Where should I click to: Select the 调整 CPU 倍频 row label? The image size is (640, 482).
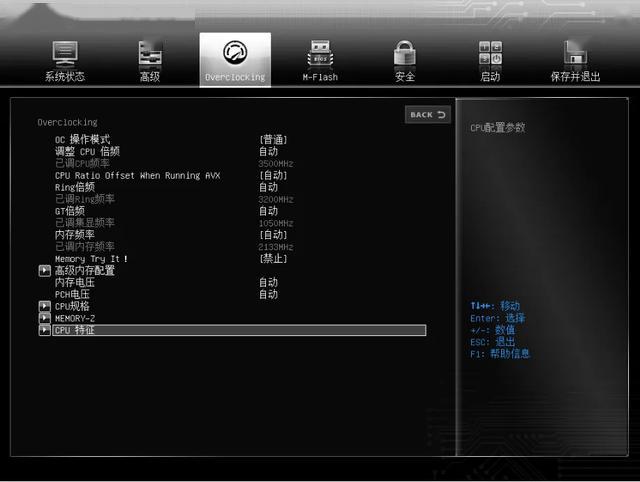point(87,151)
